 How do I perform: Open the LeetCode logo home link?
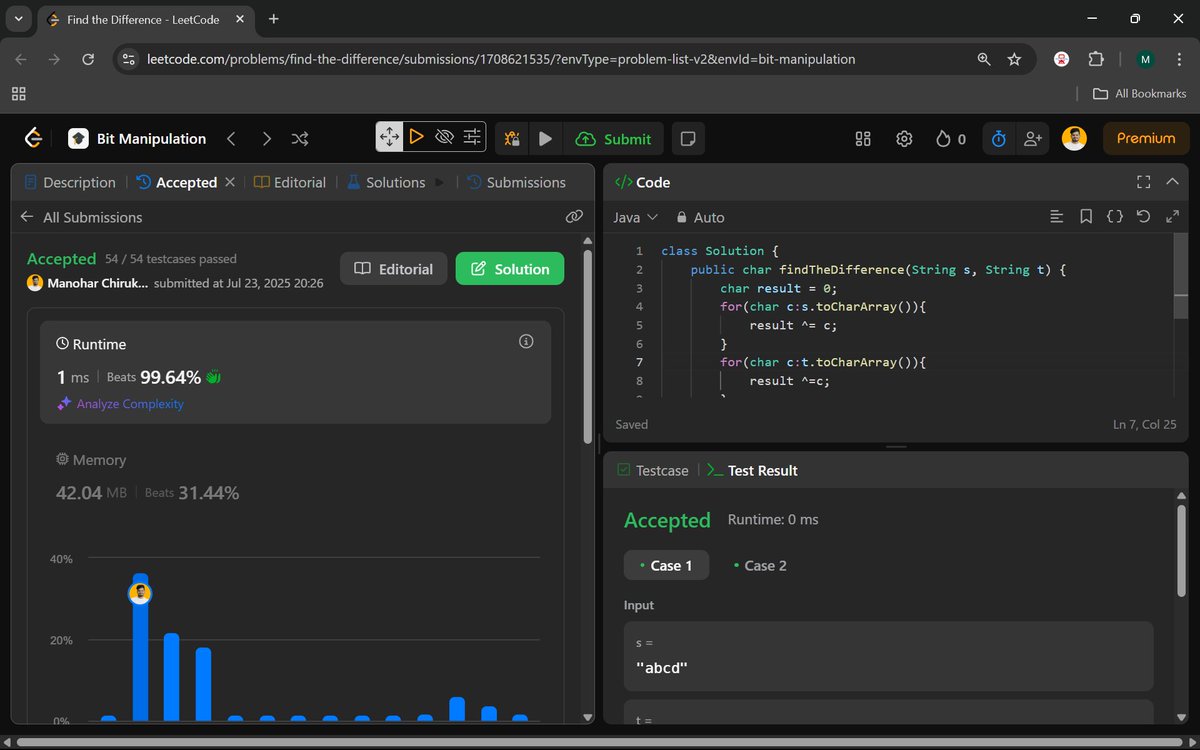(x=33, y=139)
